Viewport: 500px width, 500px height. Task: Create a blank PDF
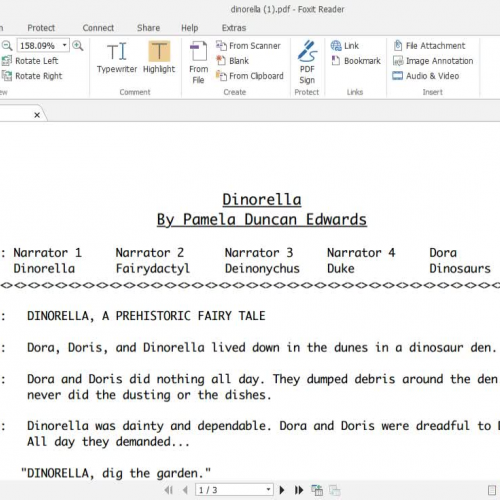pos(232,61)
